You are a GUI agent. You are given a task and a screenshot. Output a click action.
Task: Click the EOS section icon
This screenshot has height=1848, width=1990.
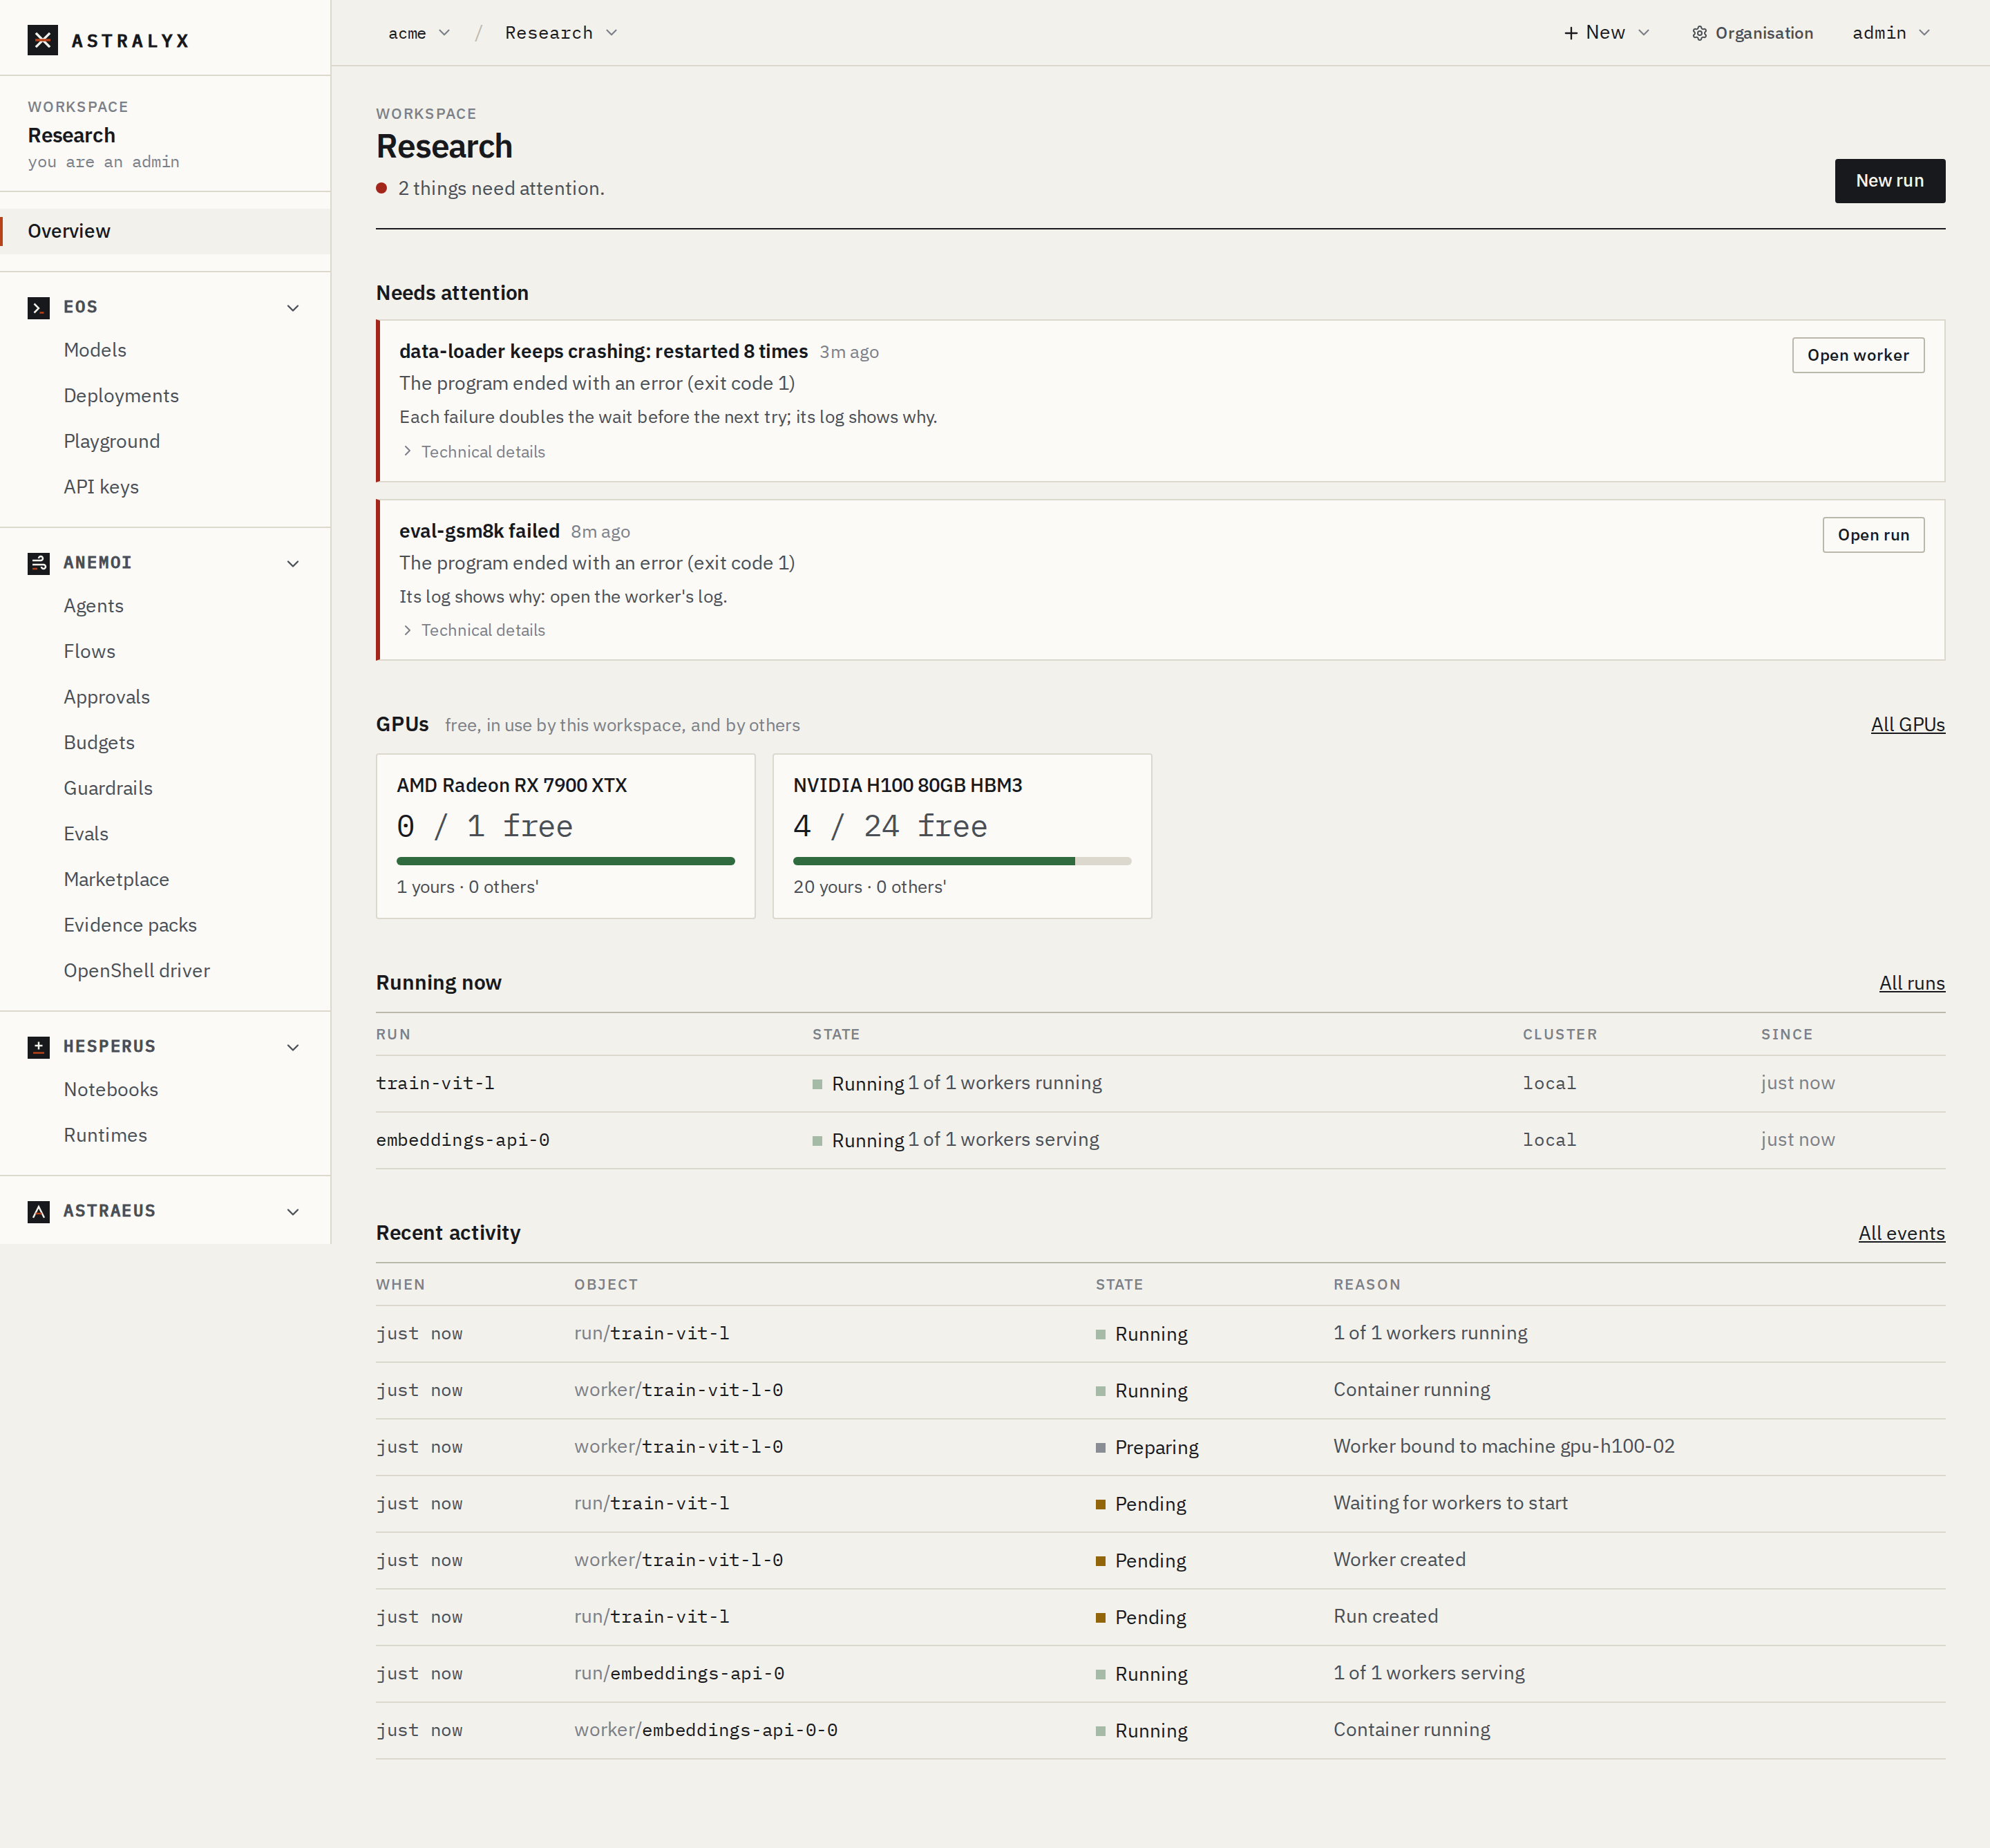tap(39, 308)
